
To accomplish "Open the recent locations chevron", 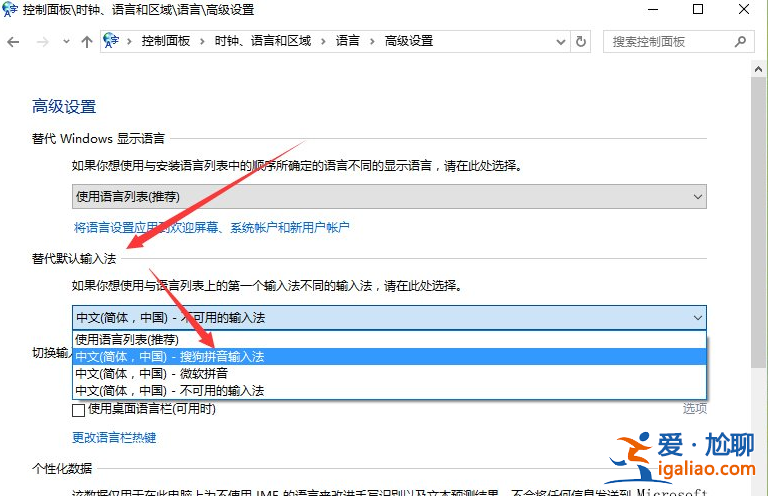I will pos(66,42).
